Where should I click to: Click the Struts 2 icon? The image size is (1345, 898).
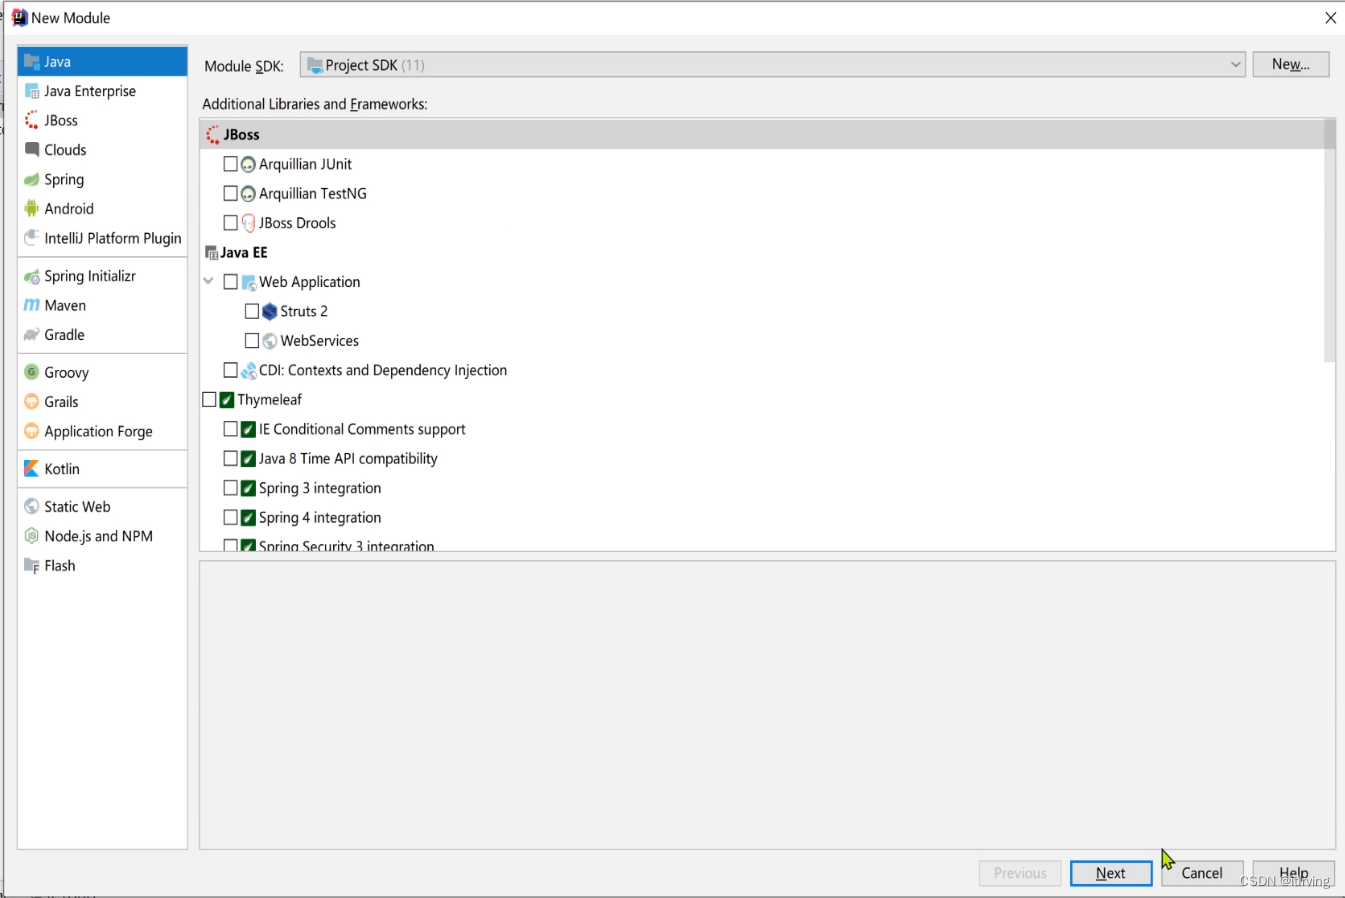270,312
